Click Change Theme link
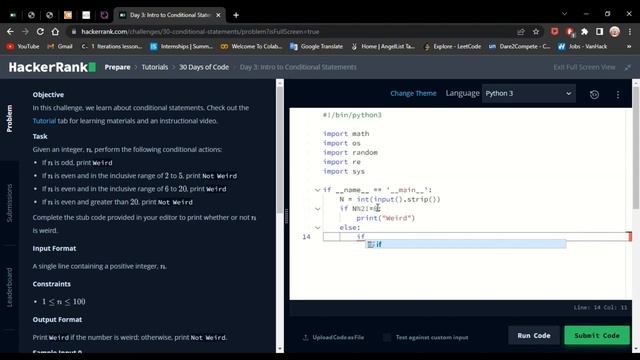Viewport: 640px width, 360px height. [x=413, y=93]
